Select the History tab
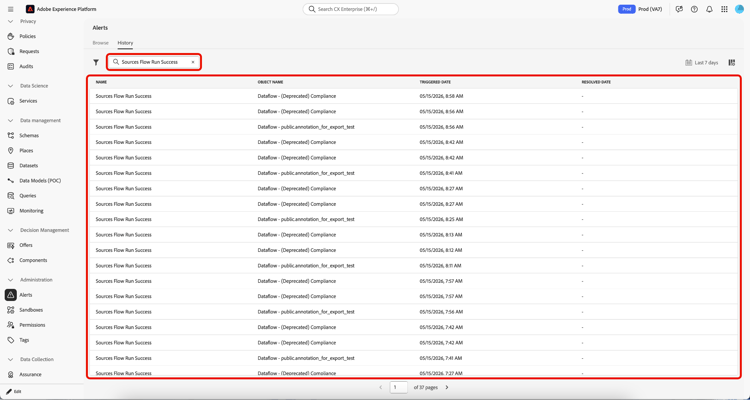 [x=125, y=43]
